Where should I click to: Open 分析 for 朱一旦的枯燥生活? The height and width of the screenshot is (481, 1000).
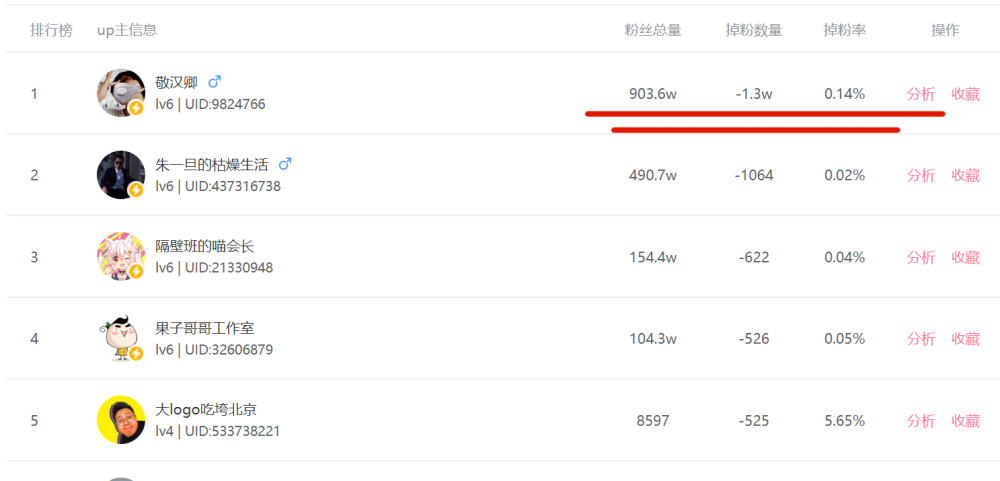[921, 175]
